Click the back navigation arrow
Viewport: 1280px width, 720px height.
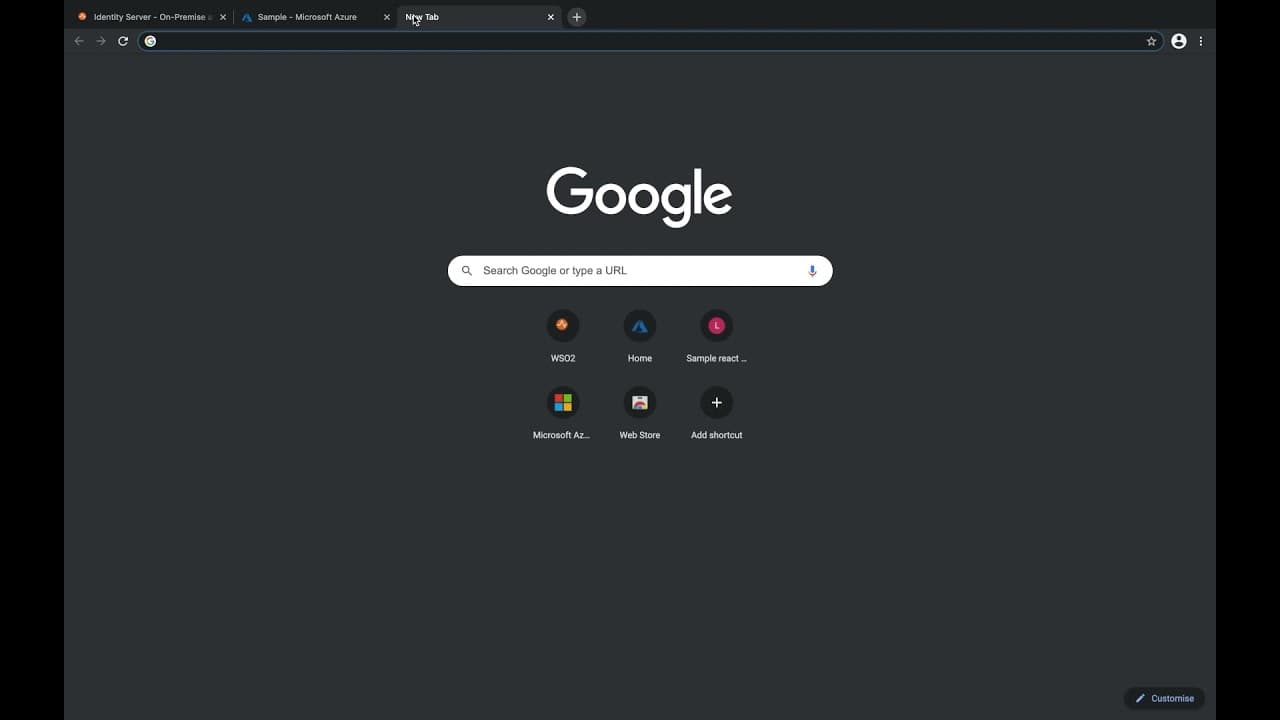pyautogui.click(x=78, y=41)
